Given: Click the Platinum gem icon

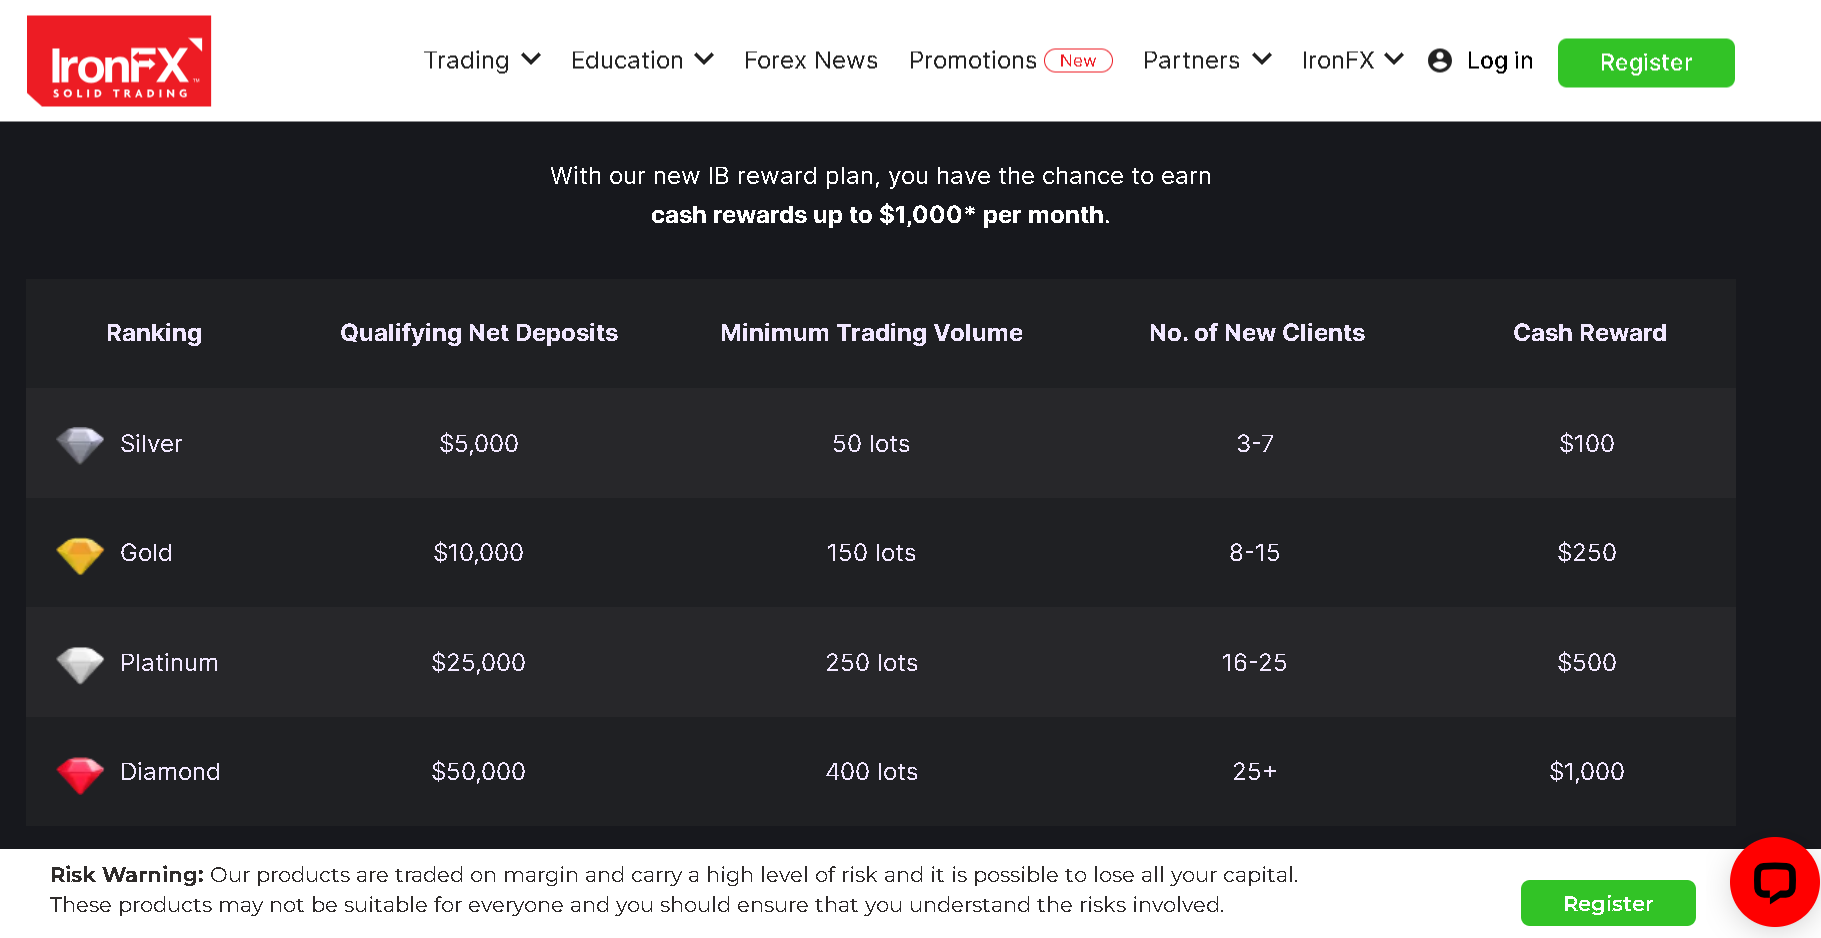Looking at the screenshot, I should pyautogui.click(x=80, y=664).
